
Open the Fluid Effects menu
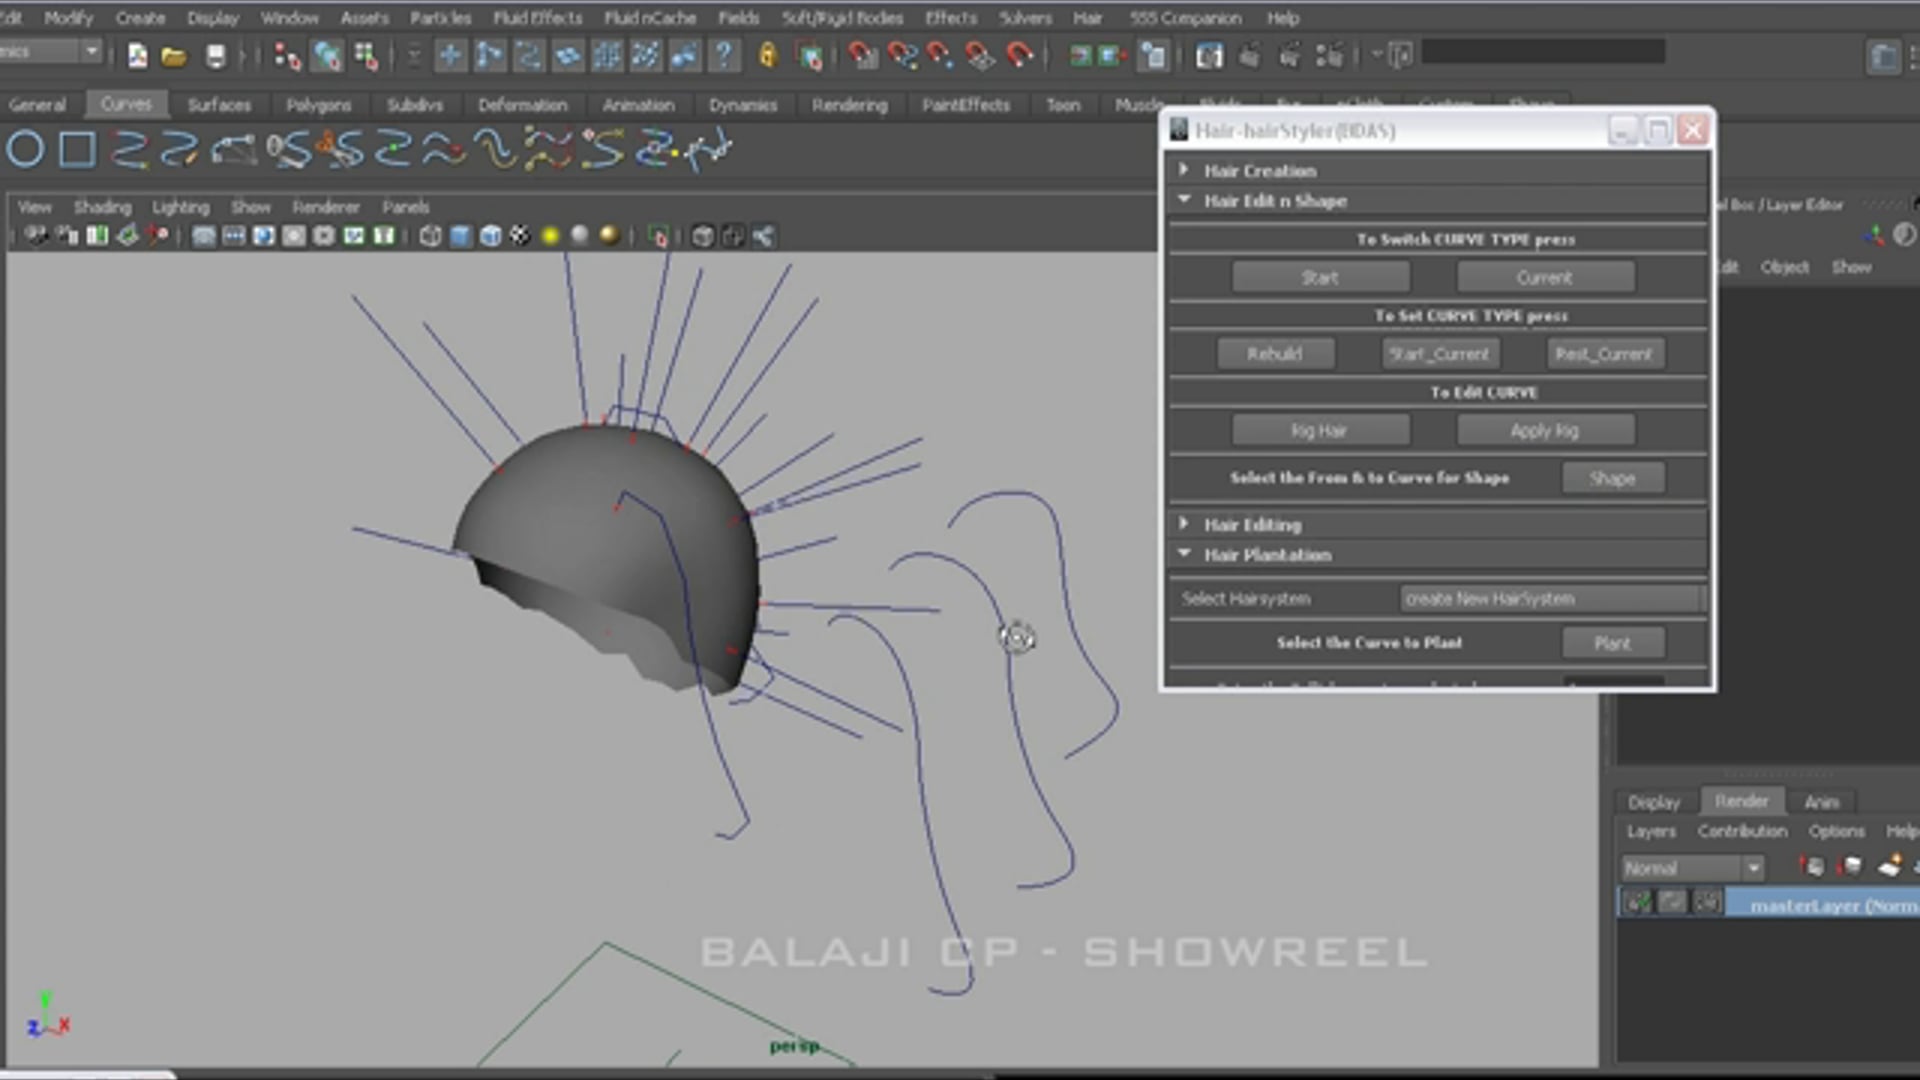coord(537,18)
